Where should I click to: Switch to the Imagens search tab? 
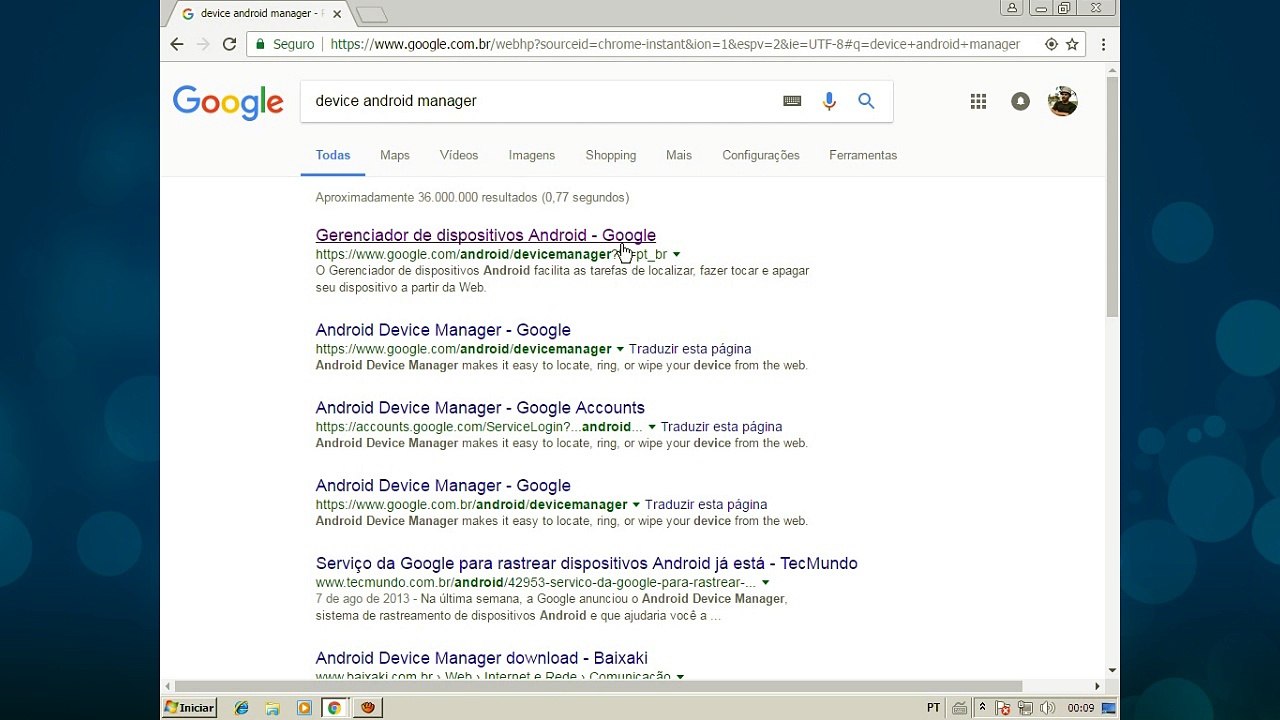(531, 155)
